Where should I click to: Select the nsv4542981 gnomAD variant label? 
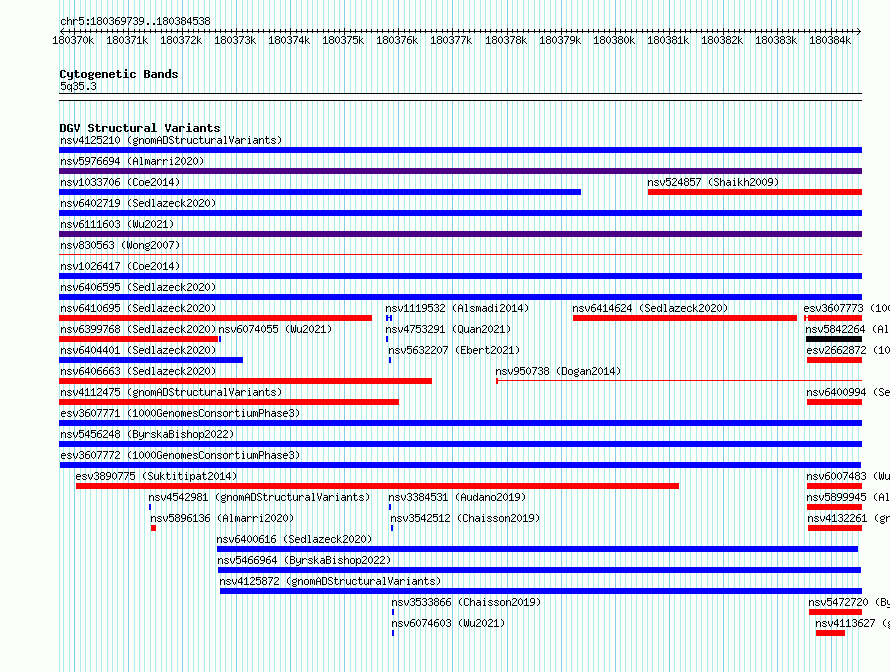259,497
